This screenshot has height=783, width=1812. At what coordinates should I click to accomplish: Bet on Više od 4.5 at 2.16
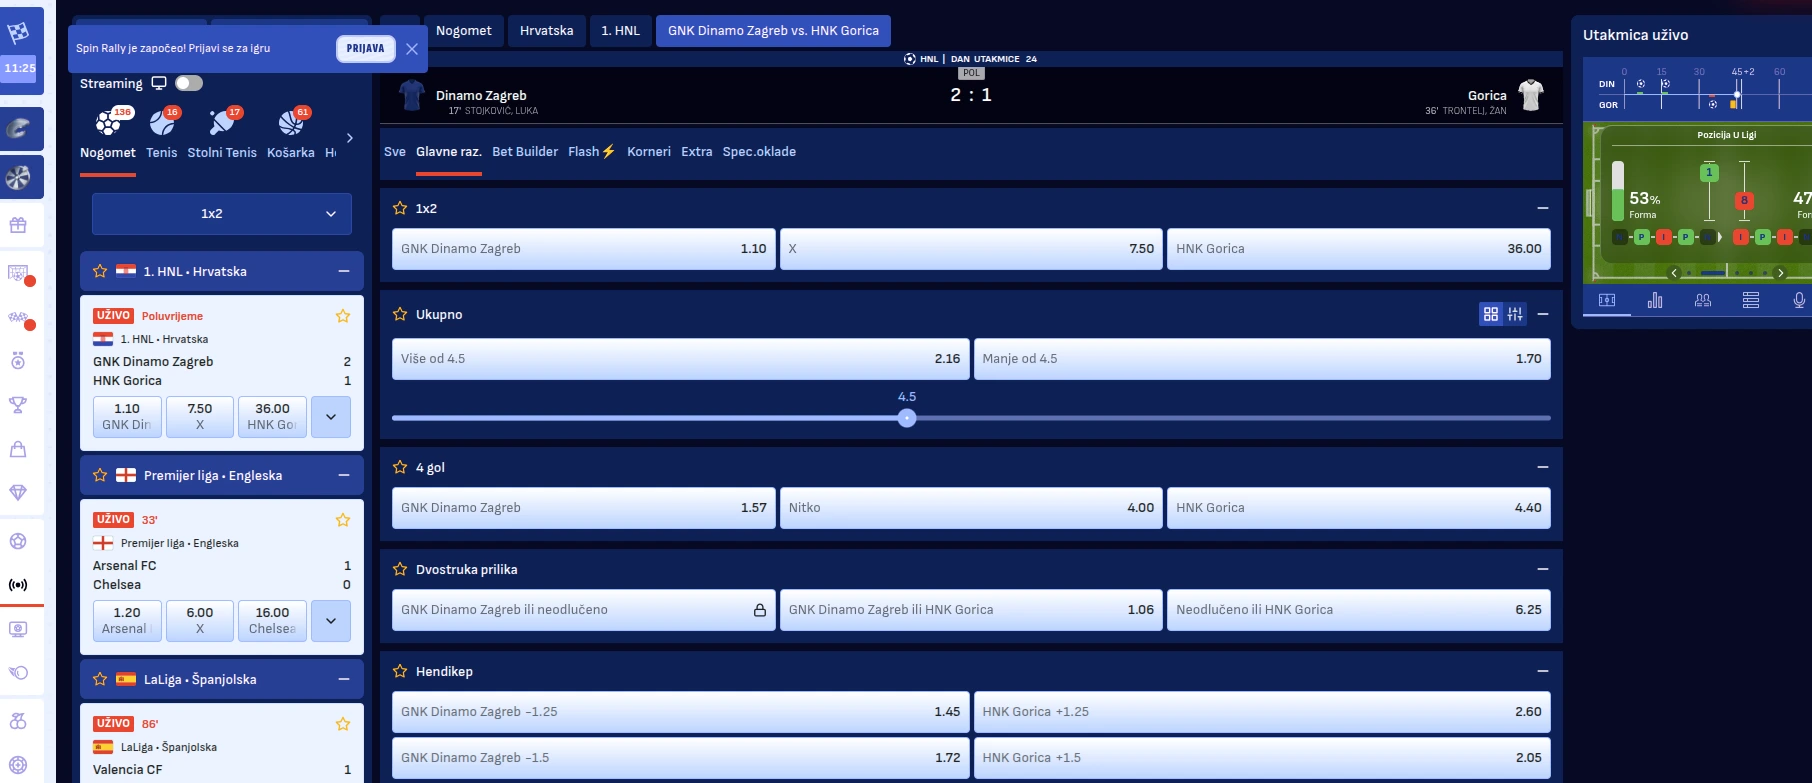680,359
